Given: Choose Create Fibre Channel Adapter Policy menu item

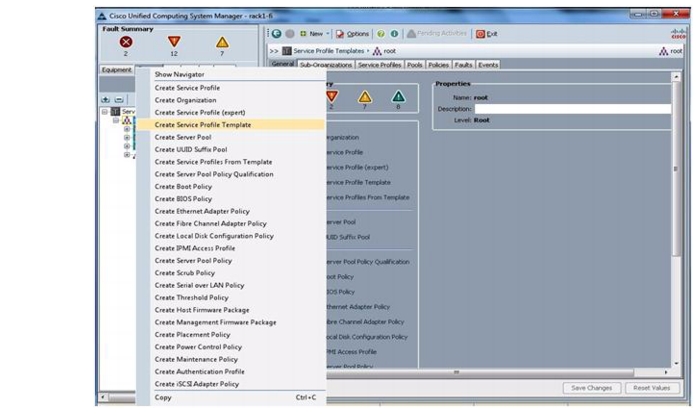Looking at the screenshot, I should (231, 223).
